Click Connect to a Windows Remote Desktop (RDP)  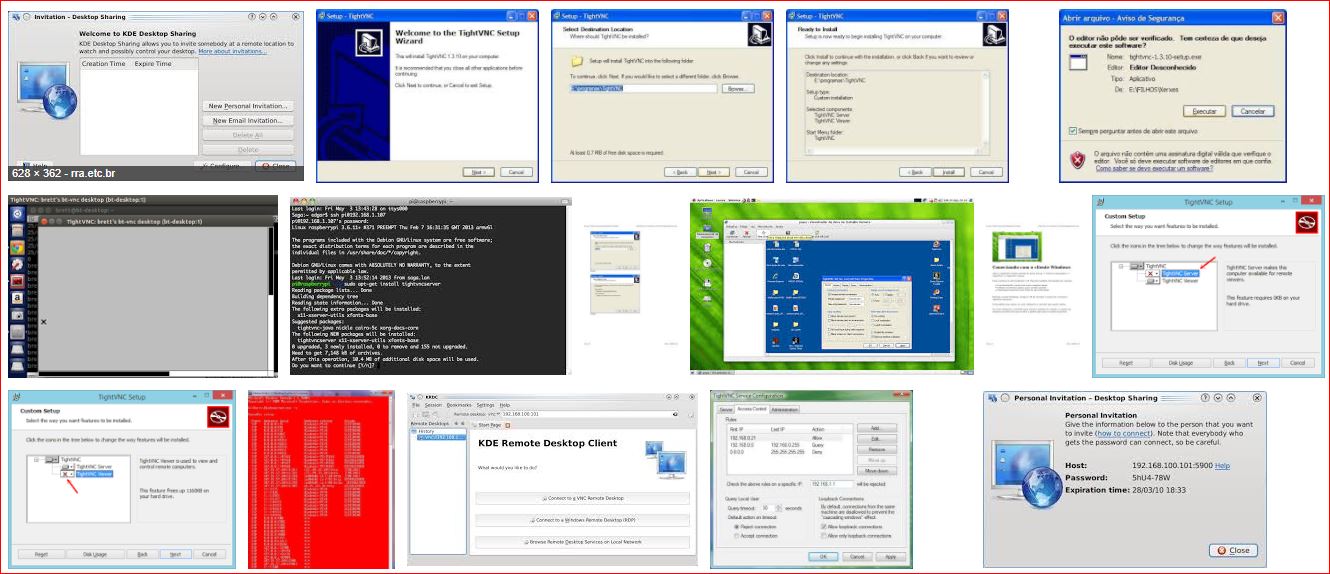pos(582,520)
